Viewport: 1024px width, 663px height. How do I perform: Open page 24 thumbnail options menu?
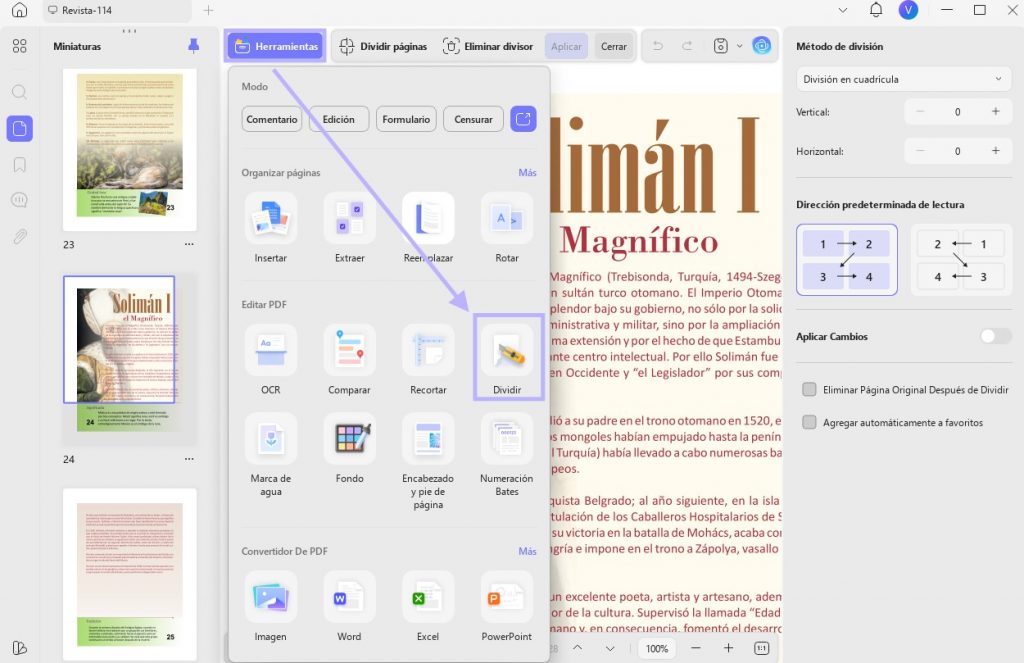point(189,459)
